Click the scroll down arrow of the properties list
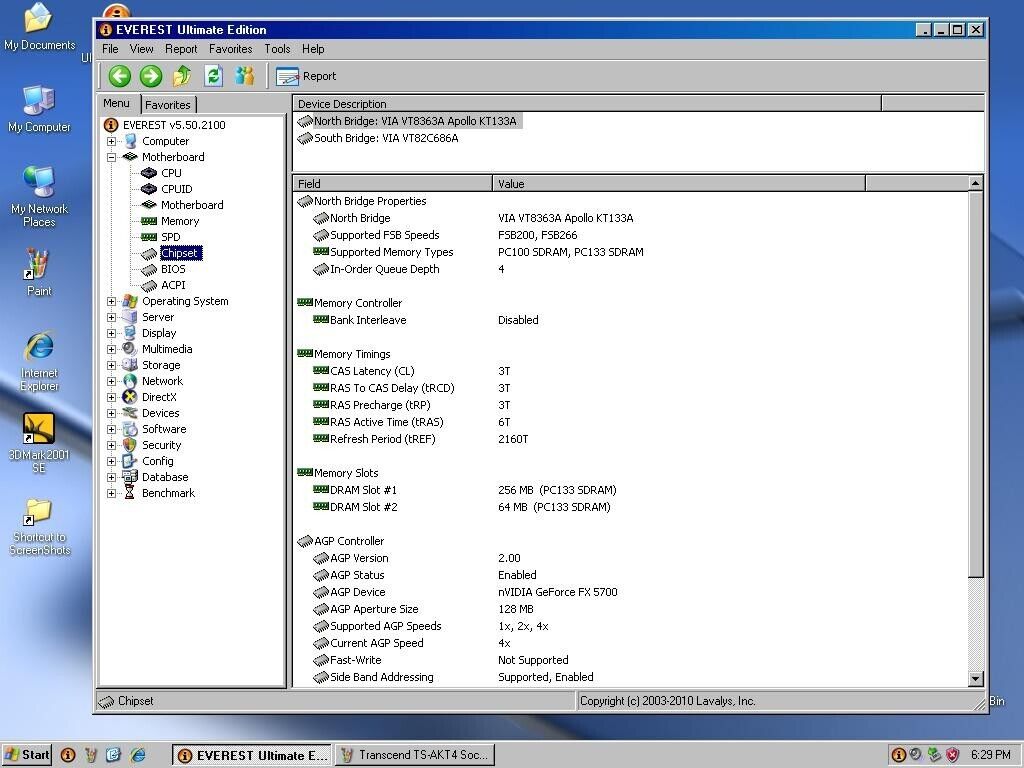 coord(975,679)
